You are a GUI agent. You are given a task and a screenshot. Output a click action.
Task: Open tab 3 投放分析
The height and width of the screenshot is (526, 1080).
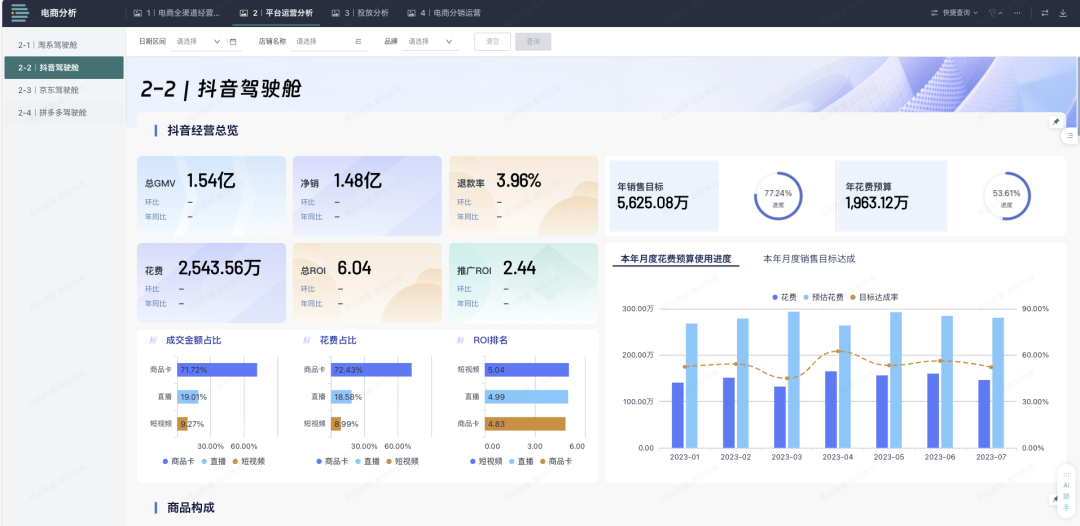pos(360,13)
